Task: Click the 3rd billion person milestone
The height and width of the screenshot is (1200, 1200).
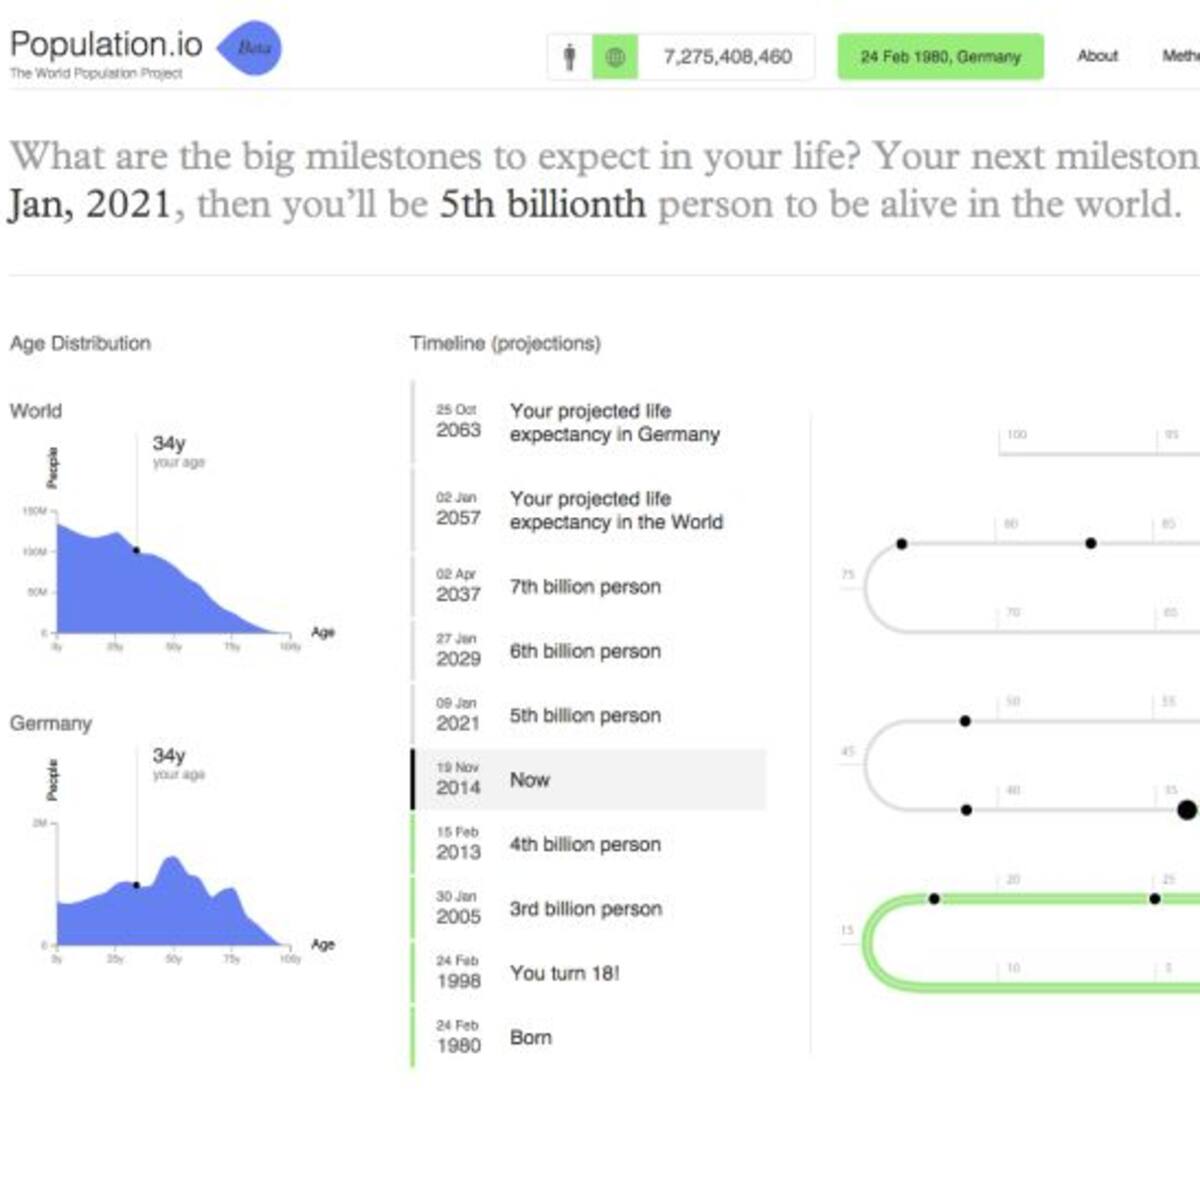Action: coord(585,909)
